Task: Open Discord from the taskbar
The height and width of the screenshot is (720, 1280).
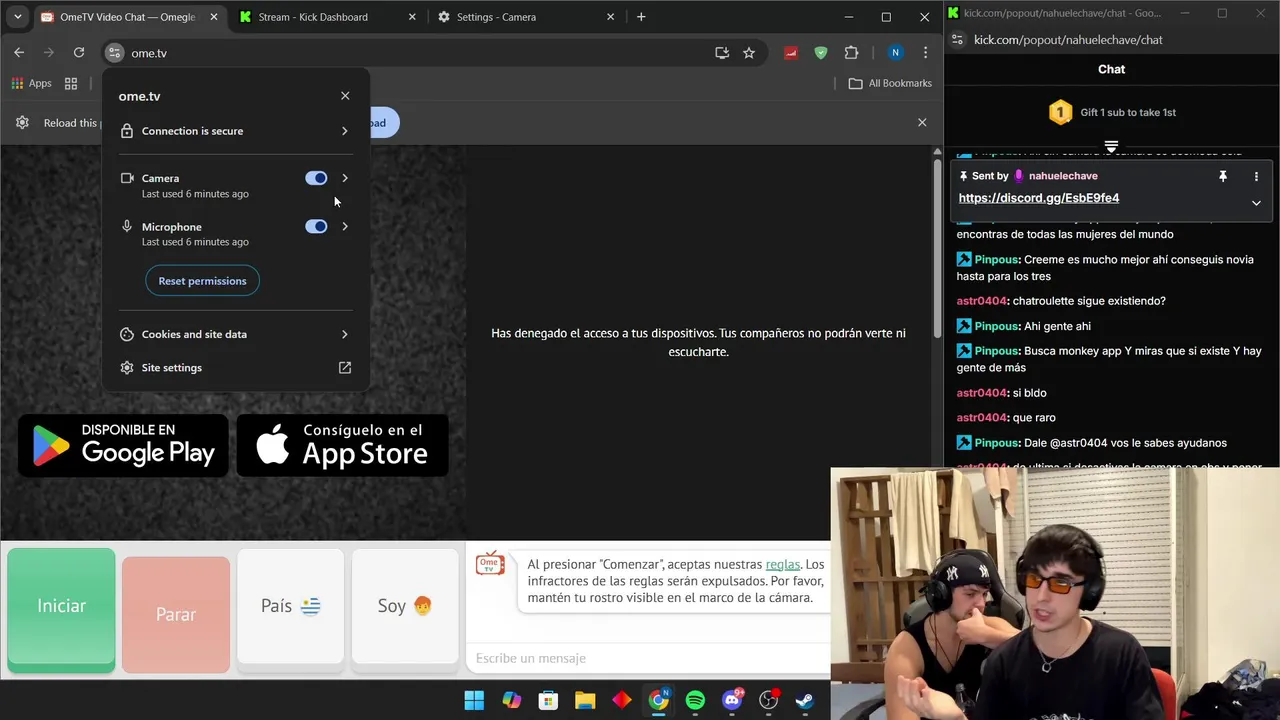Action: (x=732, y=700)
